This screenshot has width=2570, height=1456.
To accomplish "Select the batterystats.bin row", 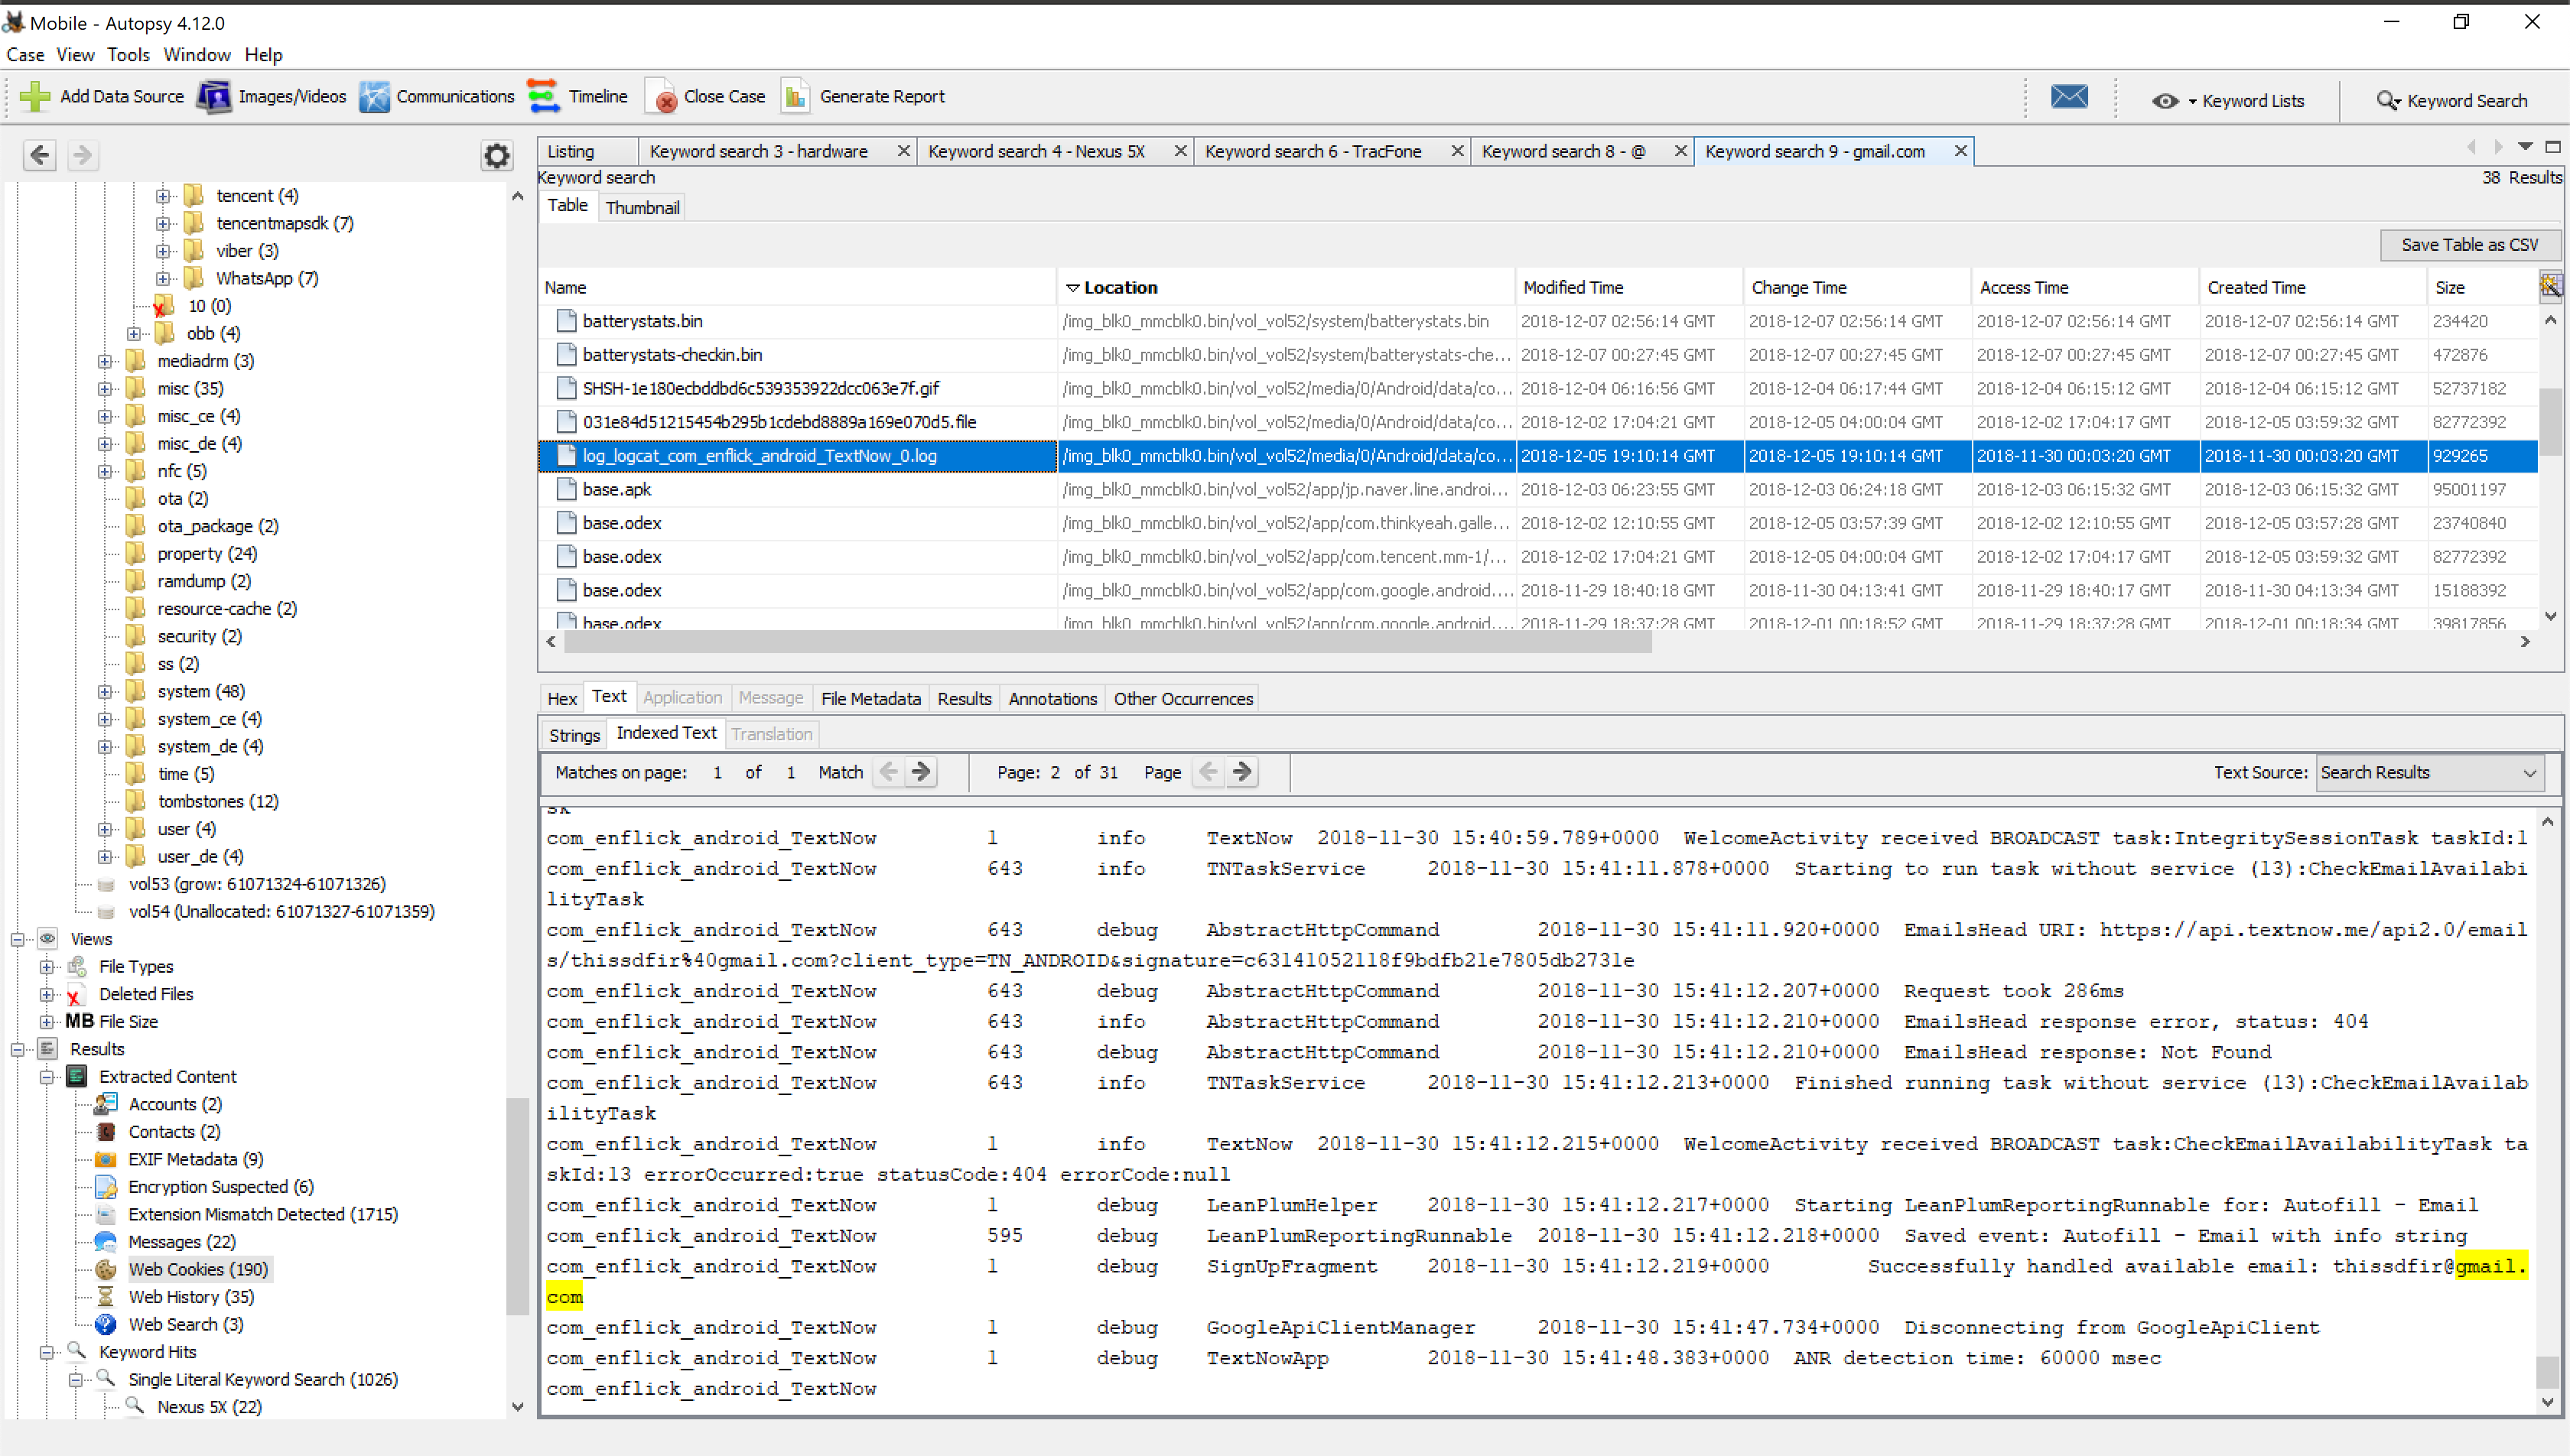I will point(1538,321).
